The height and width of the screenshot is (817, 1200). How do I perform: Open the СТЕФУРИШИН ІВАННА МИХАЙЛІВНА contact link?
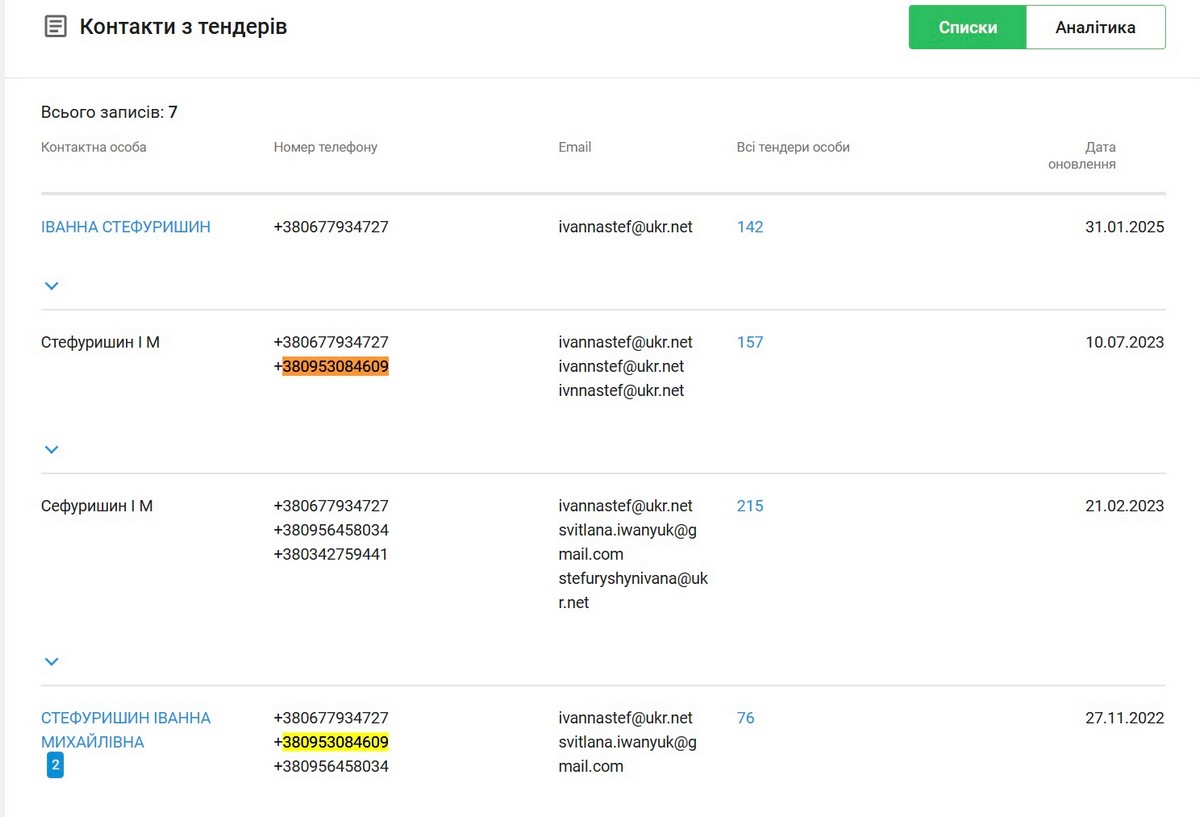[126, 730]
